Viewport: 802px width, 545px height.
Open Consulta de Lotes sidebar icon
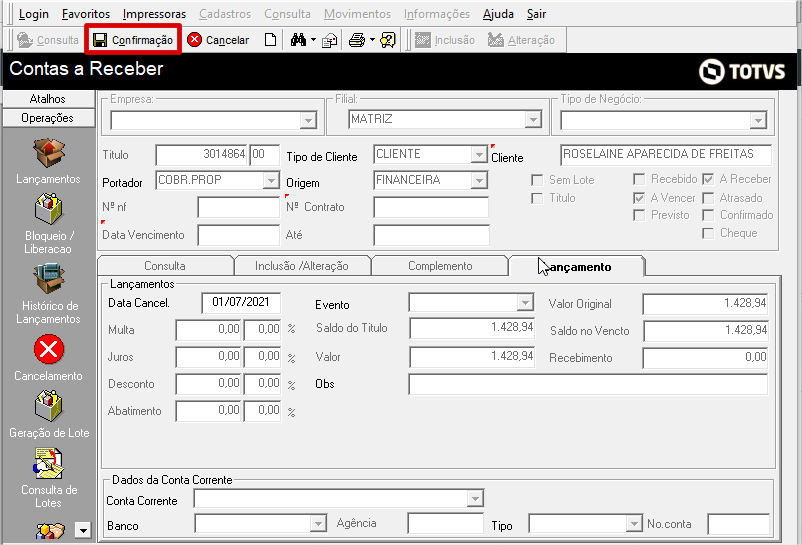(49, 463)
